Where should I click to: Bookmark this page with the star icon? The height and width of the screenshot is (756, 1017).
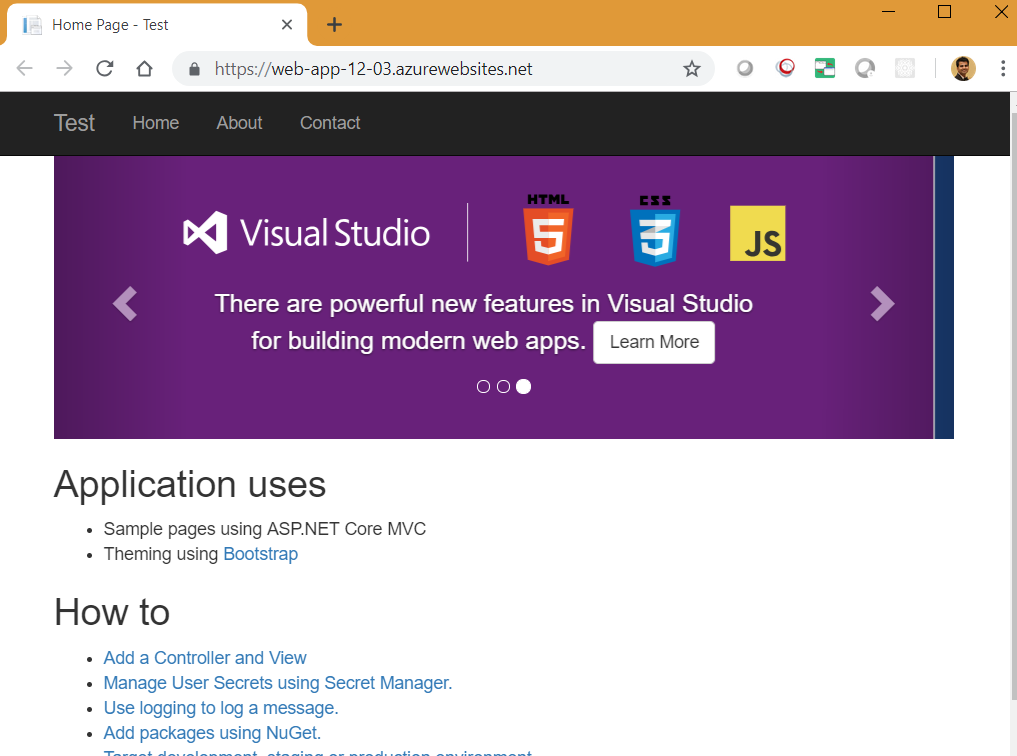tap(691, 69)
